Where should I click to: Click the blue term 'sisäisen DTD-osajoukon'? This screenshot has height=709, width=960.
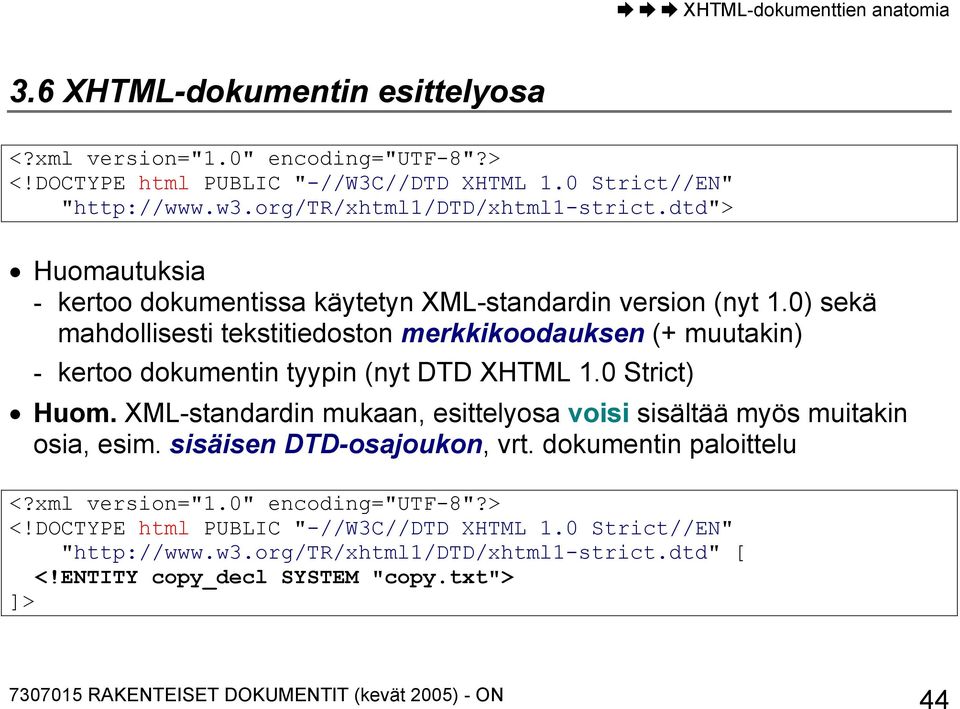[326, 445]
